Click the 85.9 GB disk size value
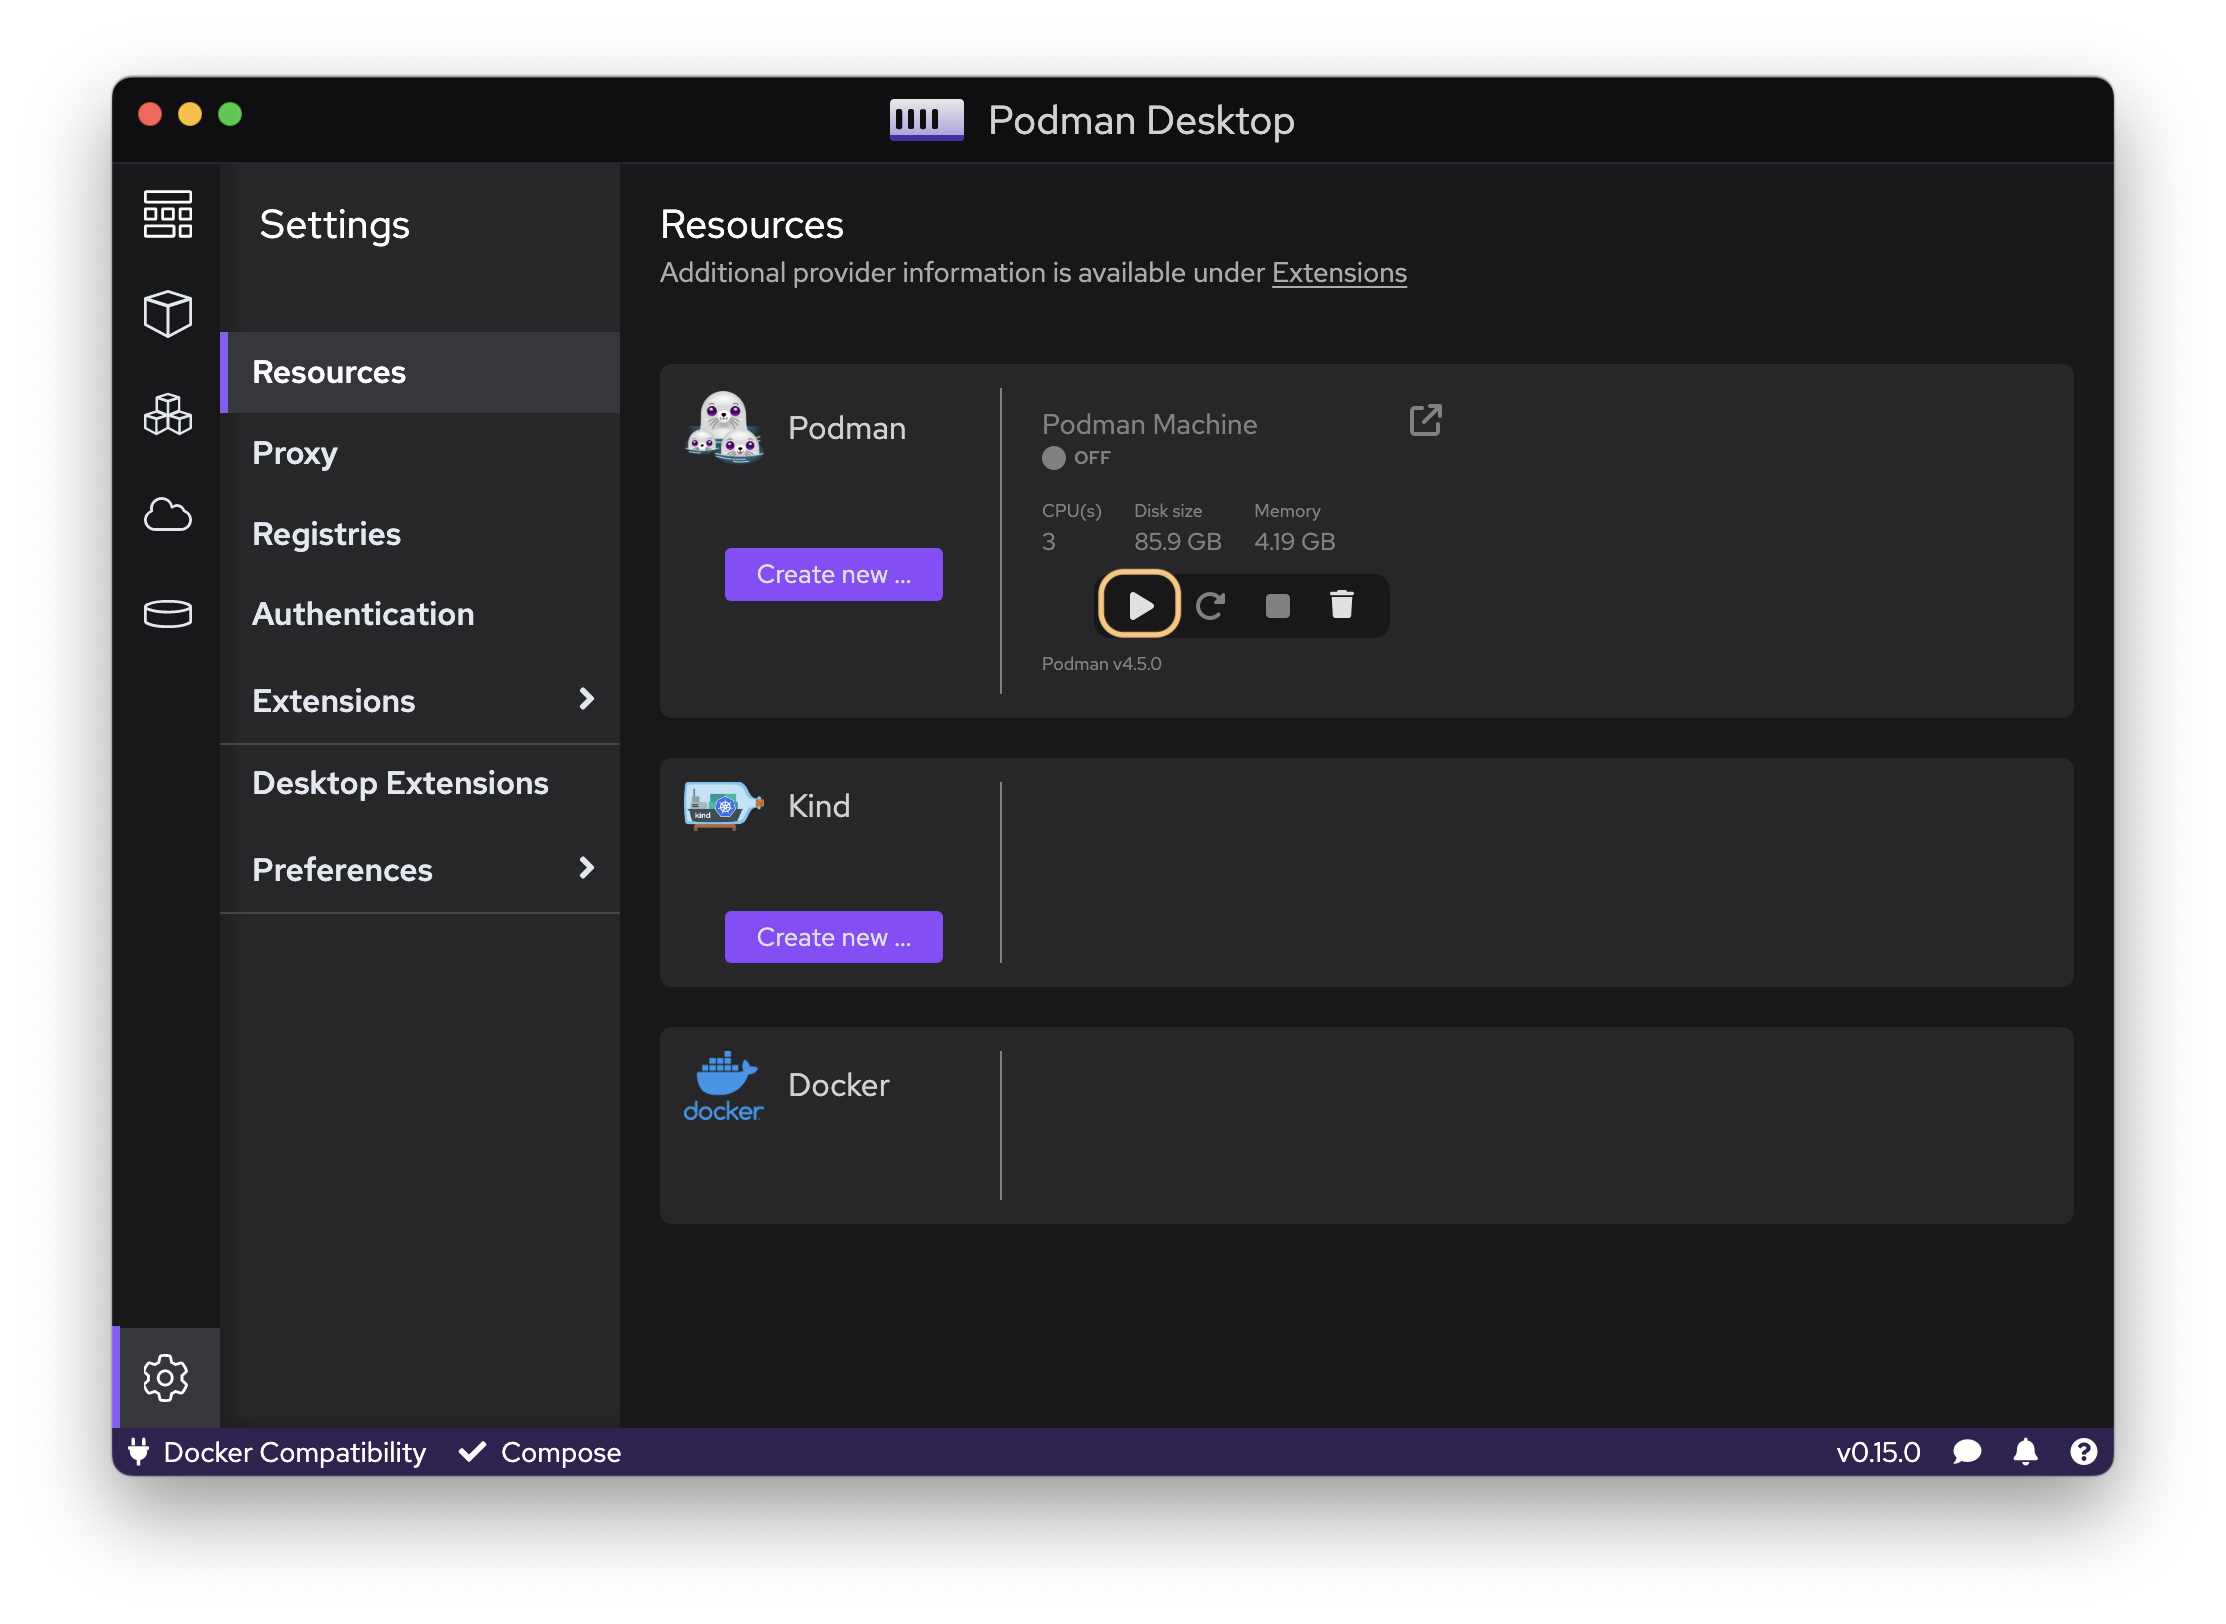This screenshot has height=1624, width=2226. pos(1177,542)
